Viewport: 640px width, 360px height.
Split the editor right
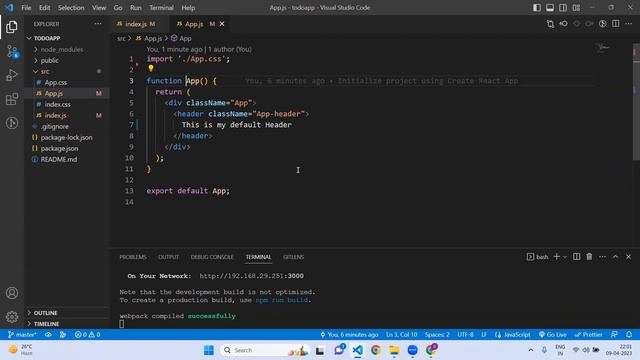click(616, 24)
